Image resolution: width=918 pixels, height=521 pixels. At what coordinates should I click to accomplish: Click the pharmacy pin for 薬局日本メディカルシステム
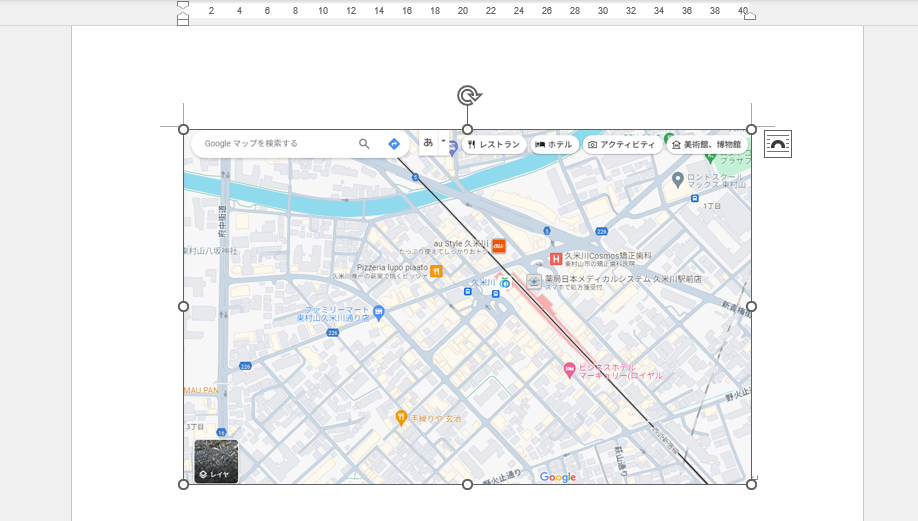click(533, 282)
